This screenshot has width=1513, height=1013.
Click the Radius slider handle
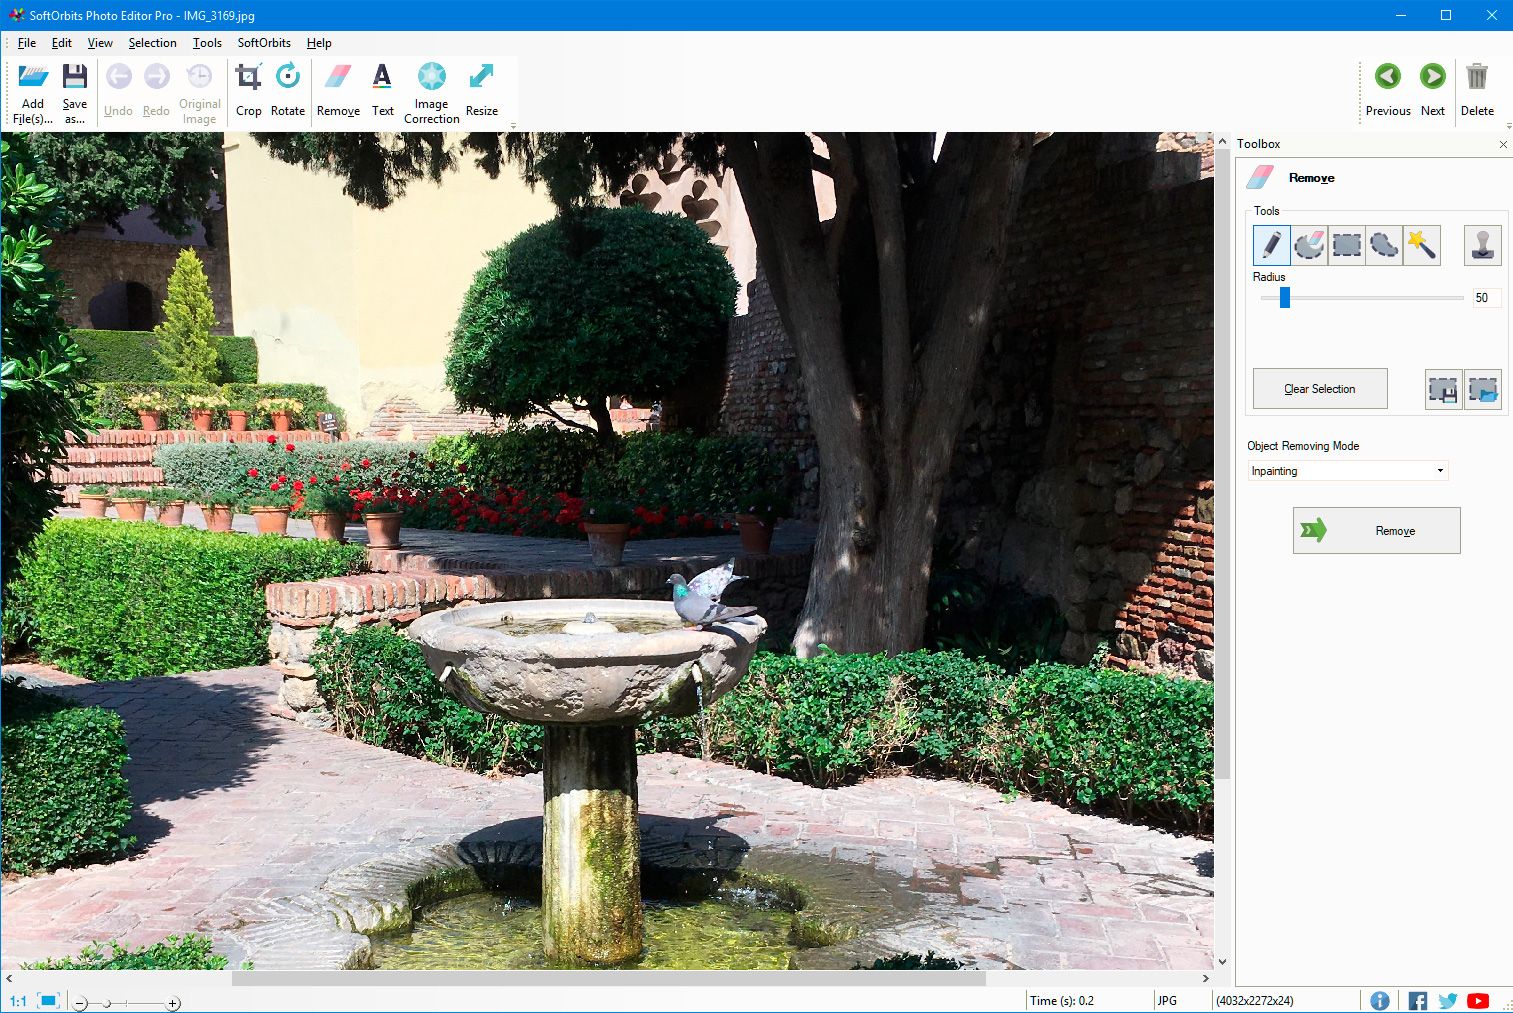[1285, 297]
